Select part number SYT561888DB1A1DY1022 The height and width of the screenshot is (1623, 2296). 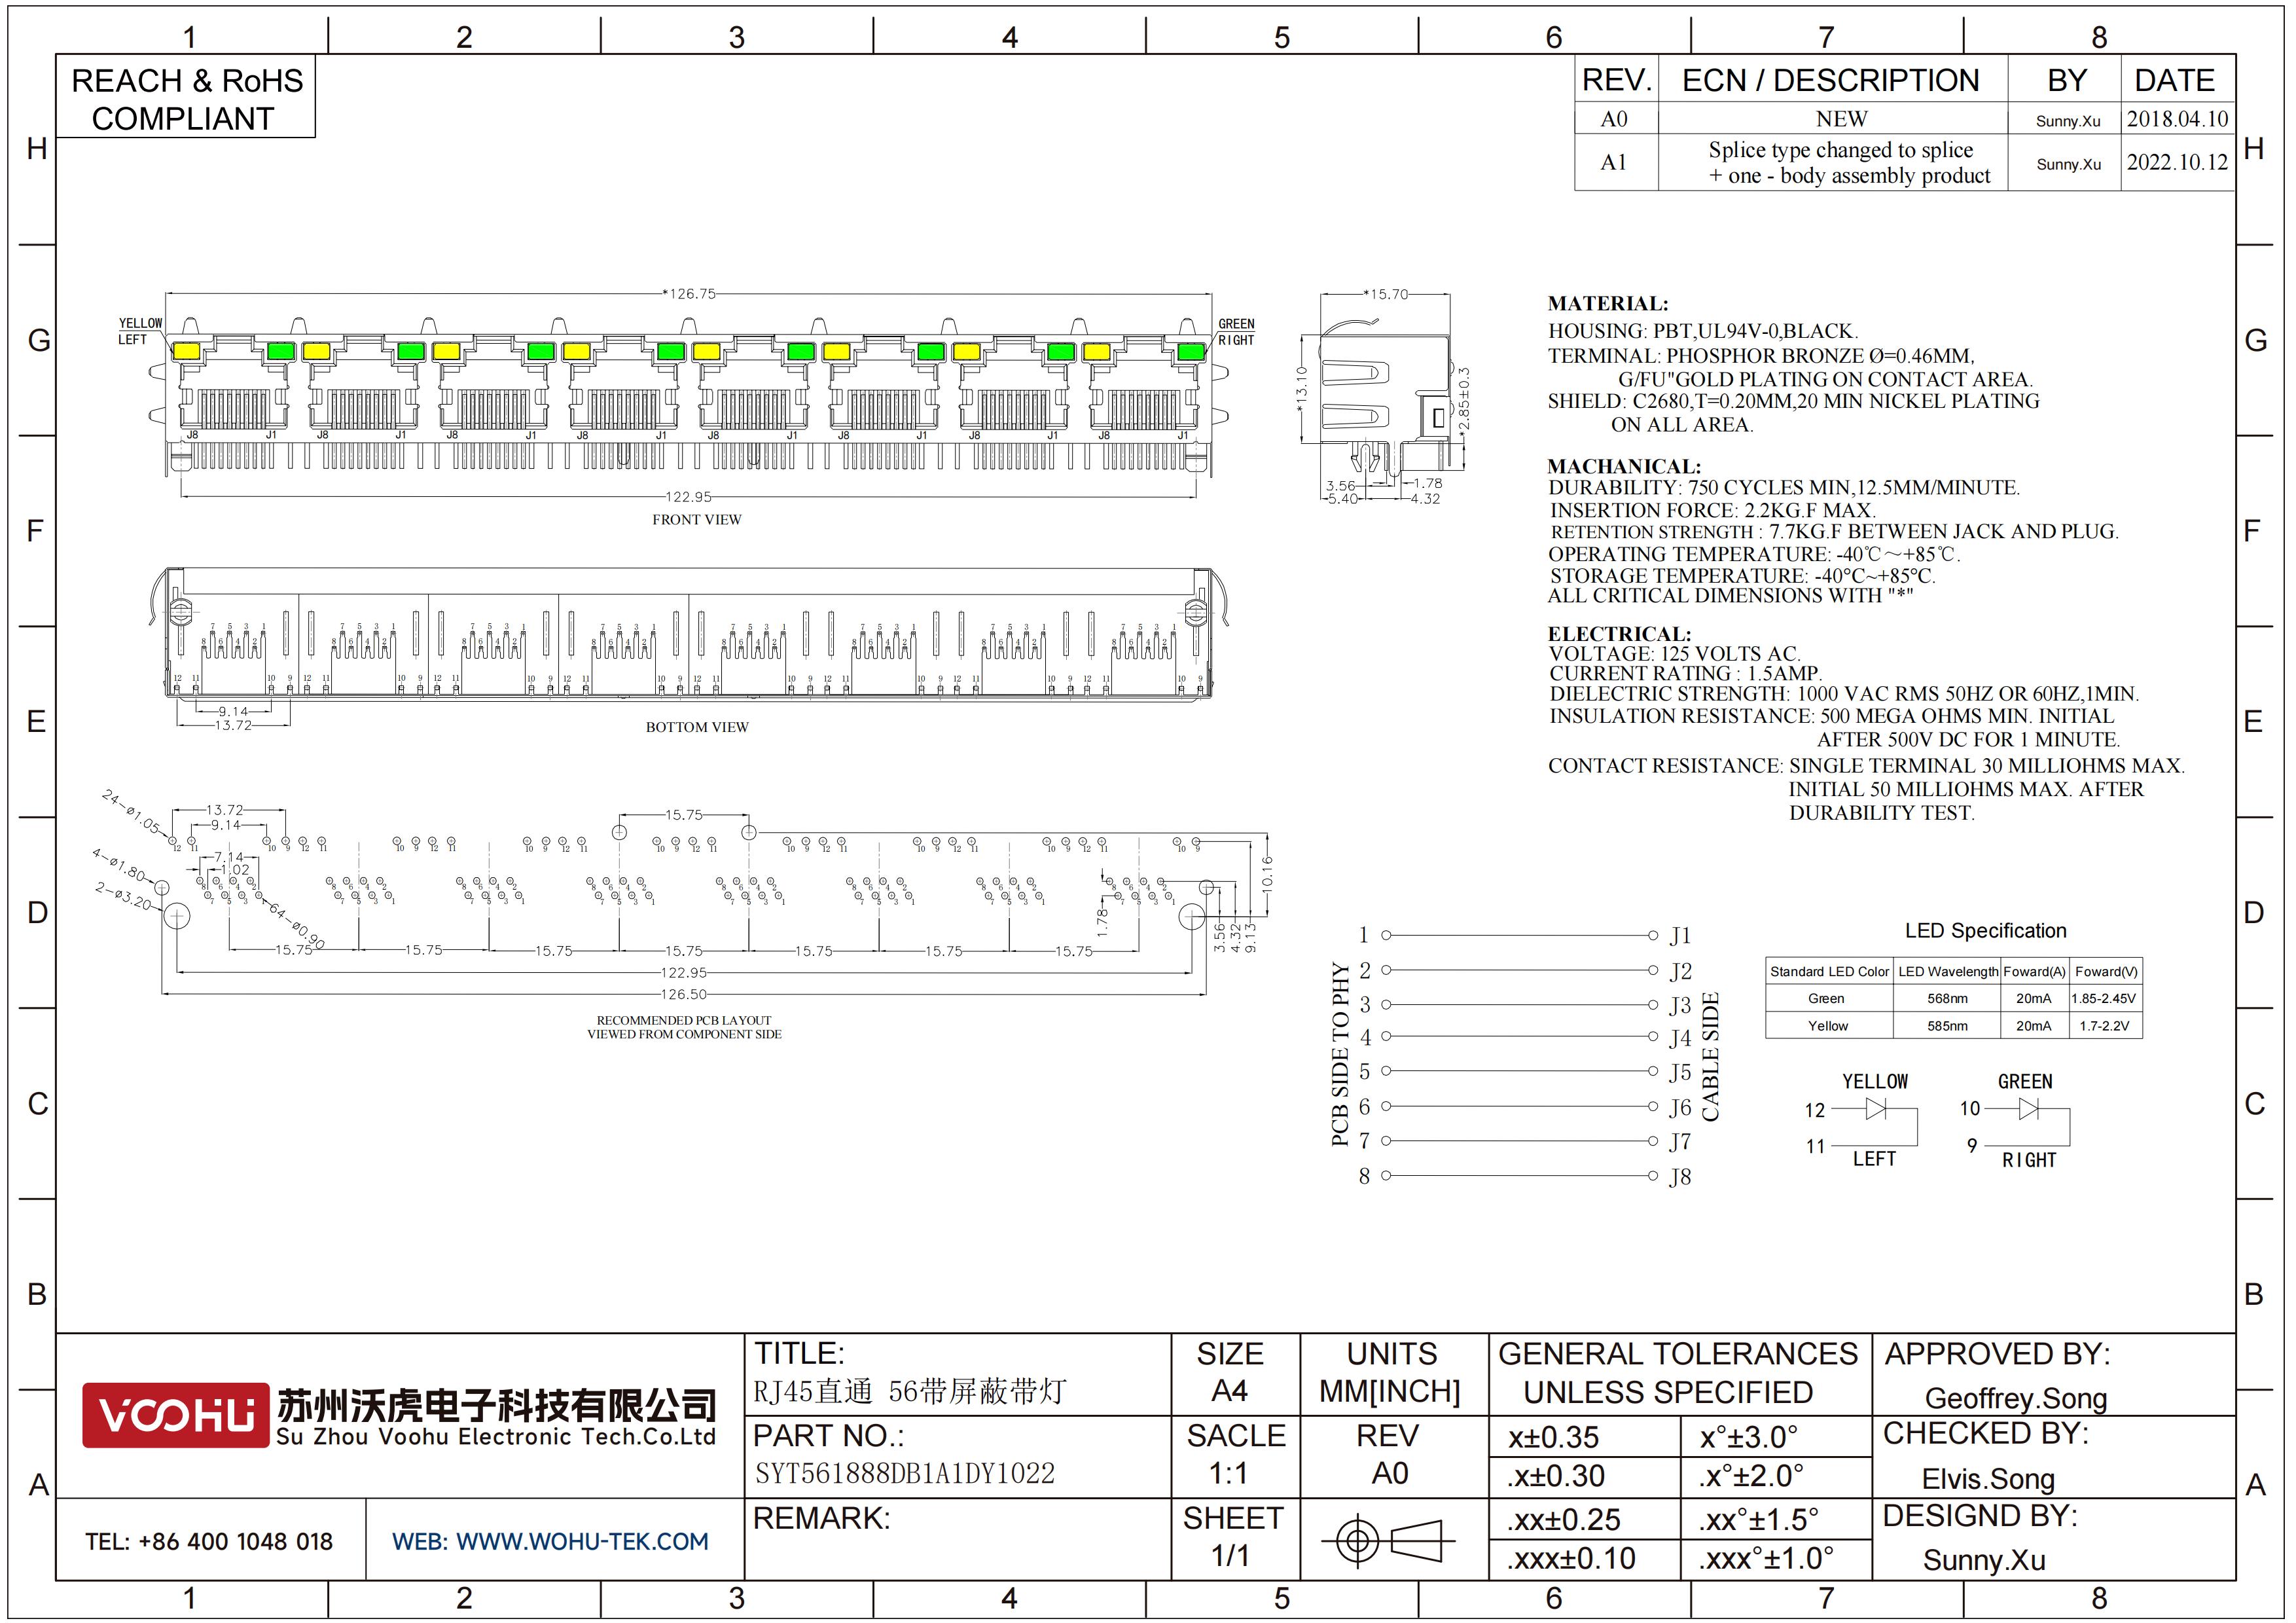pyautogui.click(x=904, y=1473)
